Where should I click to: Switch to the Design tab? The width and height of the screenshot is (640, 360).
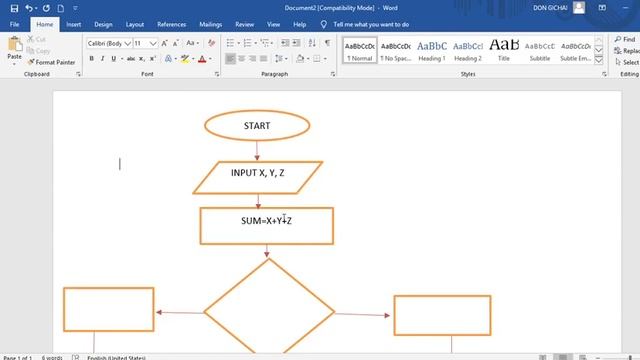103,24
